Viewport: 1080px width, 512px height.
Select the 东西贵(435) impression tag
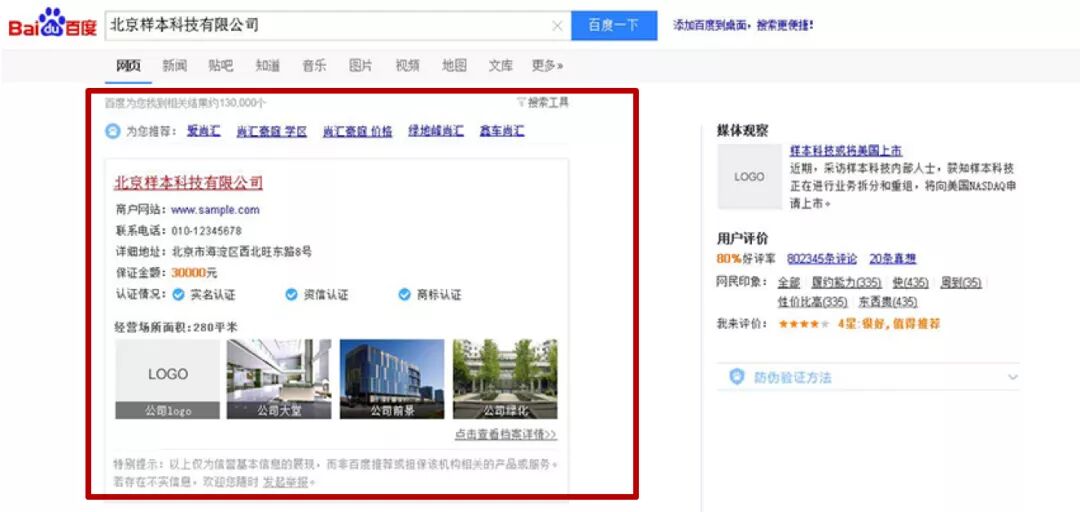(x=888, y=302)
